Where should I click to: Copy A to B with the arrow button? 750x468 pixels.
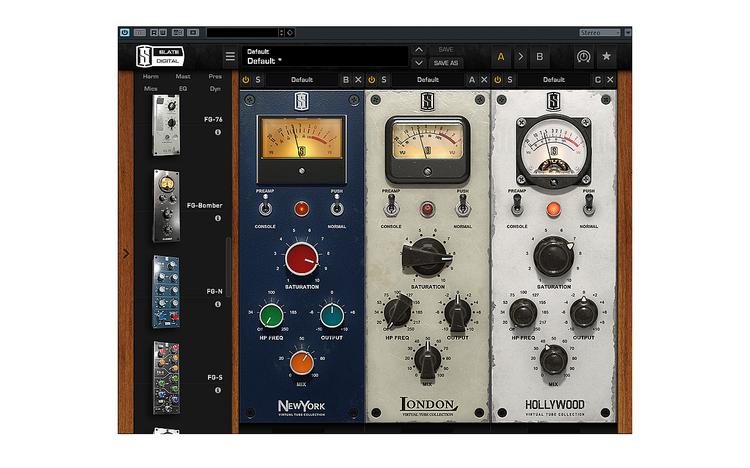pyautogui.click(x=520, y=56)
